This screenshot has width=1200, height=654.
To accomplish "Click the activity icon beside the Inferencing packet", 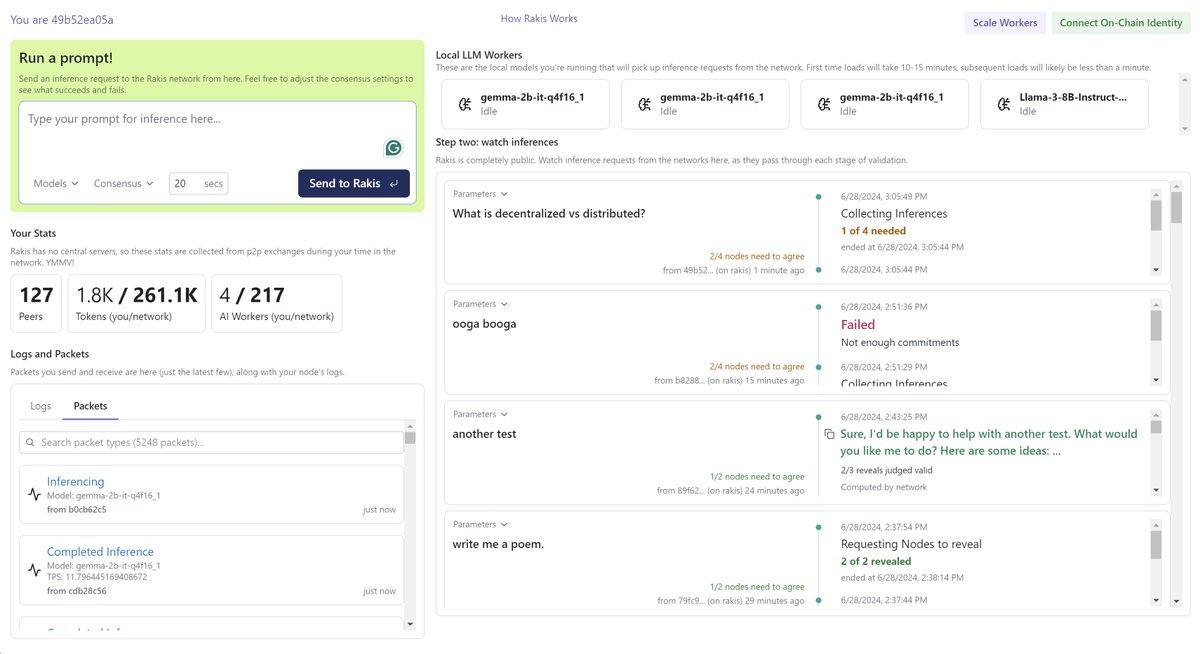I will 34,494.
